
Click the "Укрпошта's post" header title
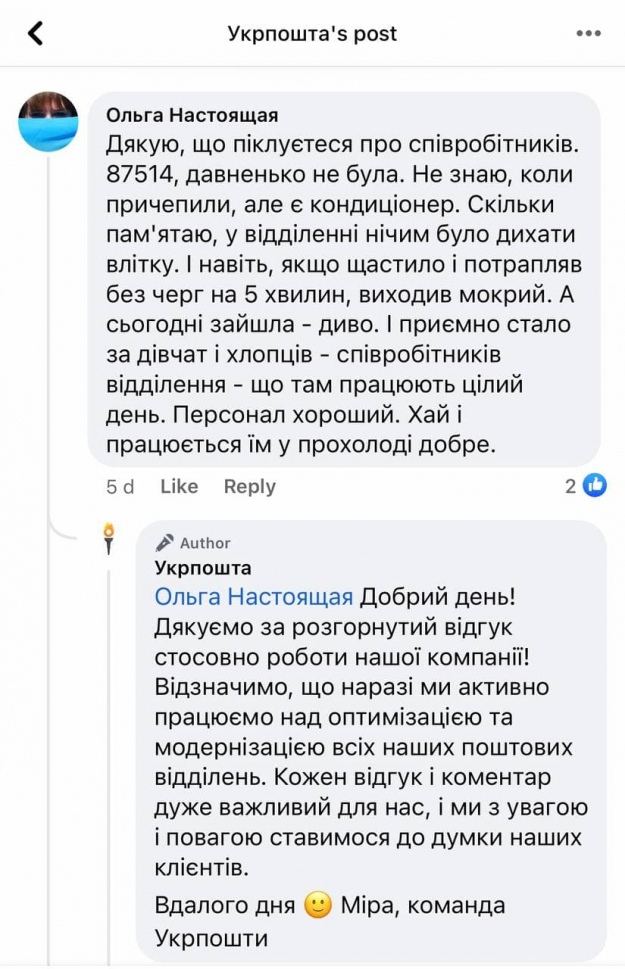tap(312, 34)
